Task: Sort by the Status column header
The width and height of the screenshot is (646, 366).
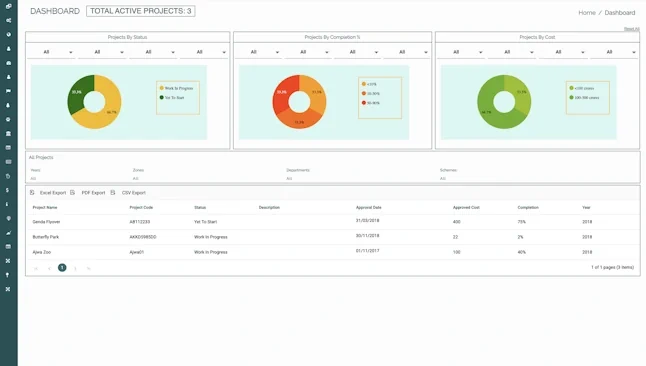Action: tap(200, 207)
